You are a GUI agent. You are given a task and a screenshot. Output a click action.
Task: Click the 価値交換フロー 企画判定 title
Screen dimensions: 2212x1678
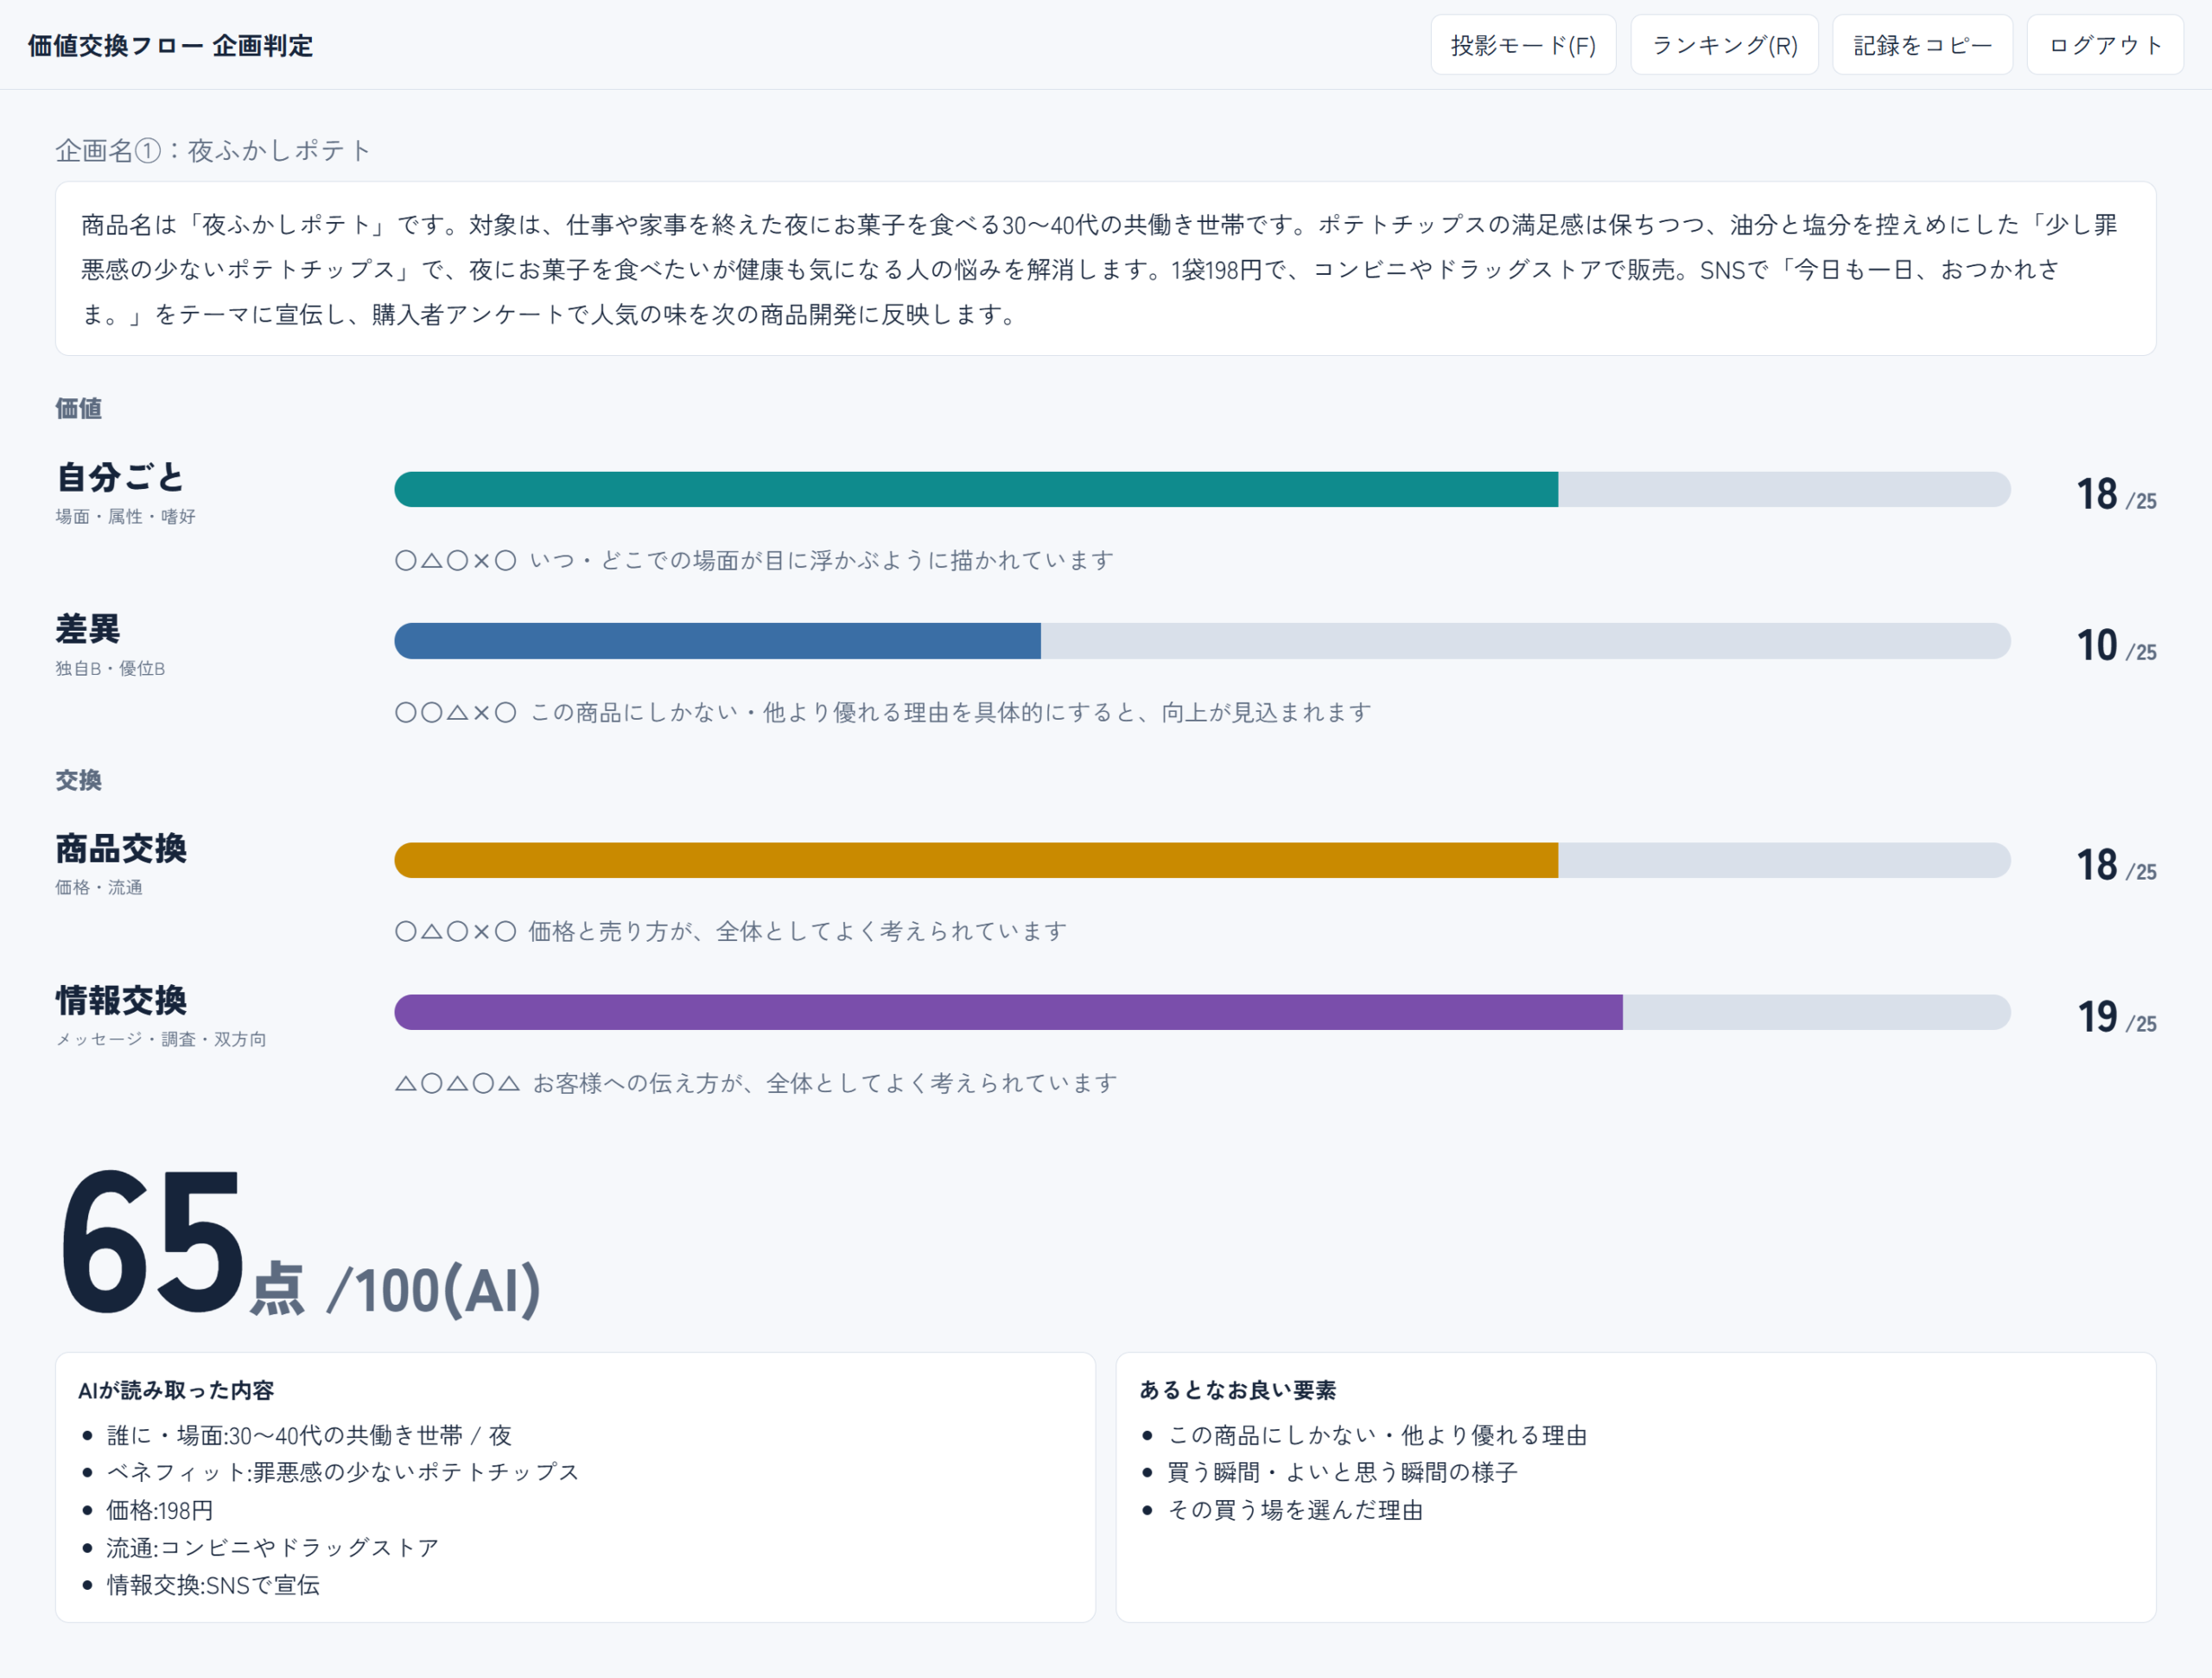(170, 46)
